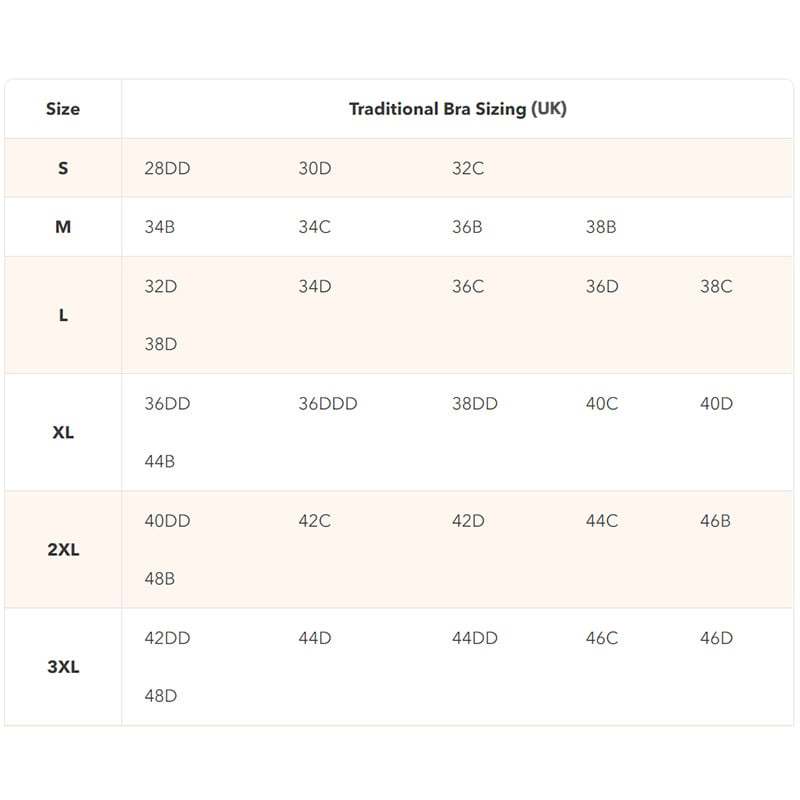Select the 3XL size row label
800x800 pixels.
[63, 666]
